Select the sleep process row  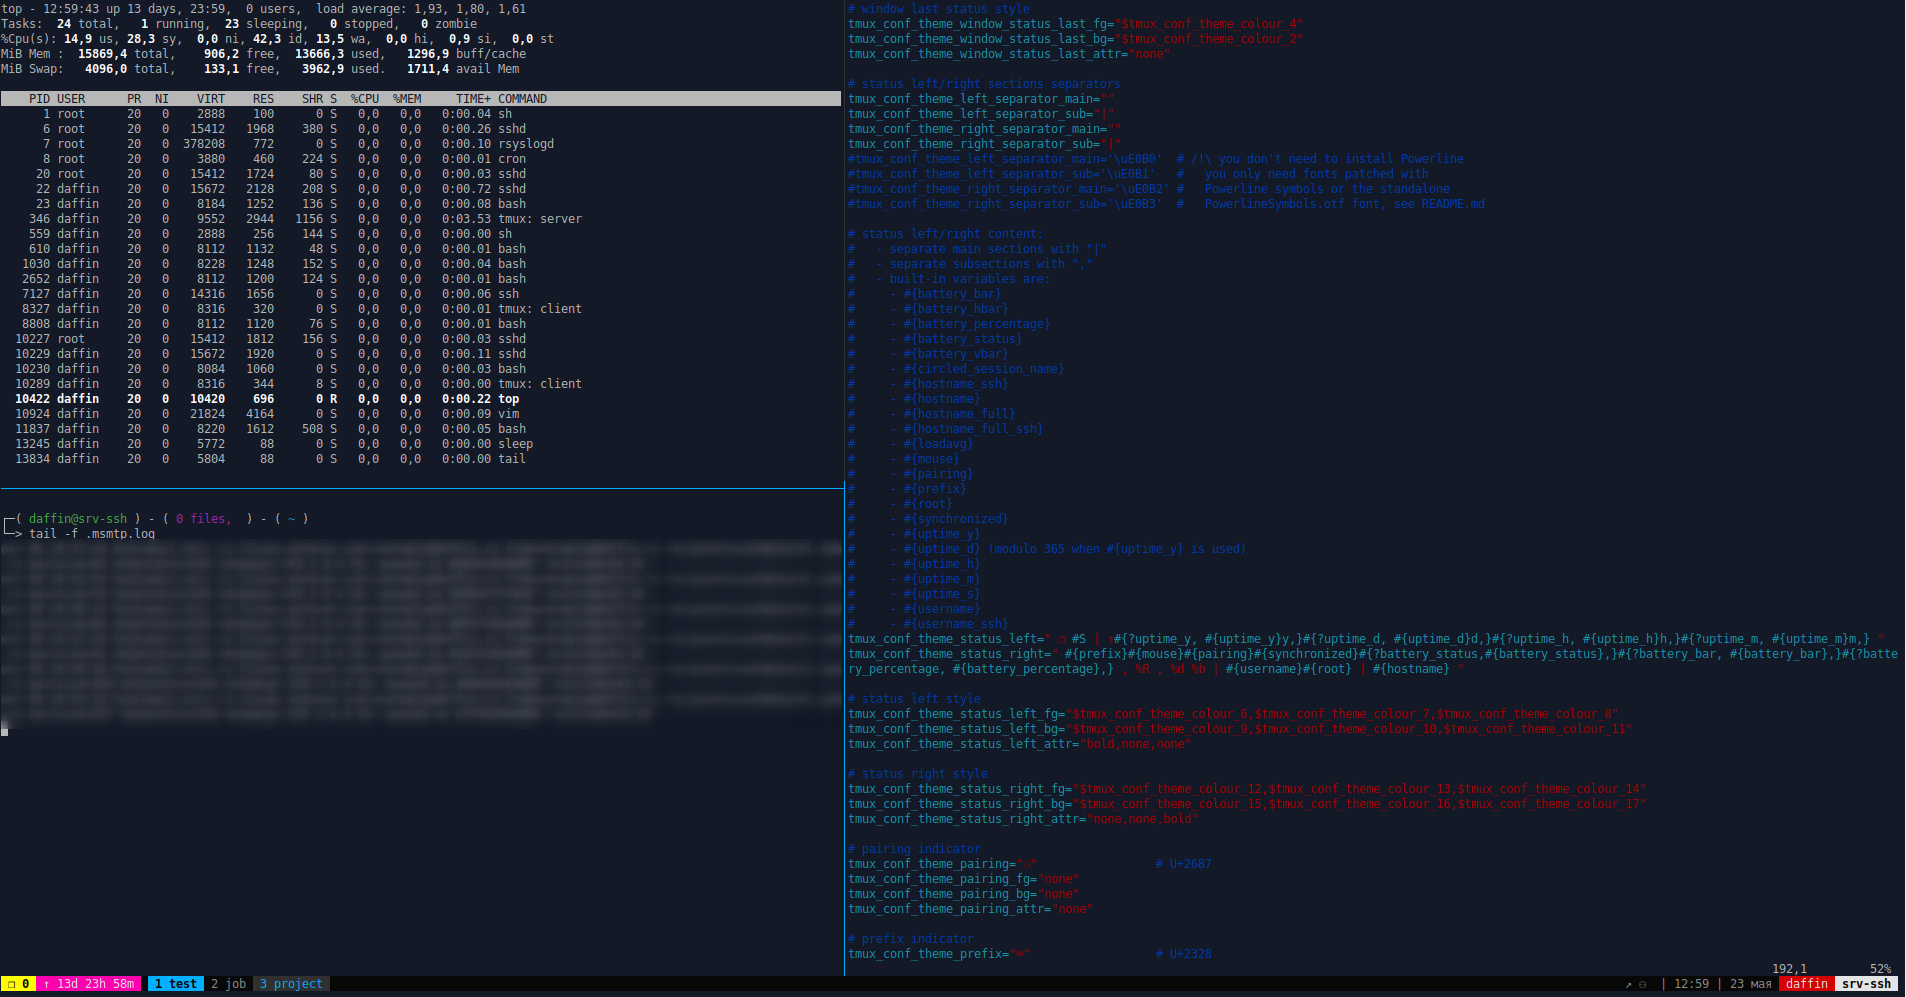click(x=420, y=444)
